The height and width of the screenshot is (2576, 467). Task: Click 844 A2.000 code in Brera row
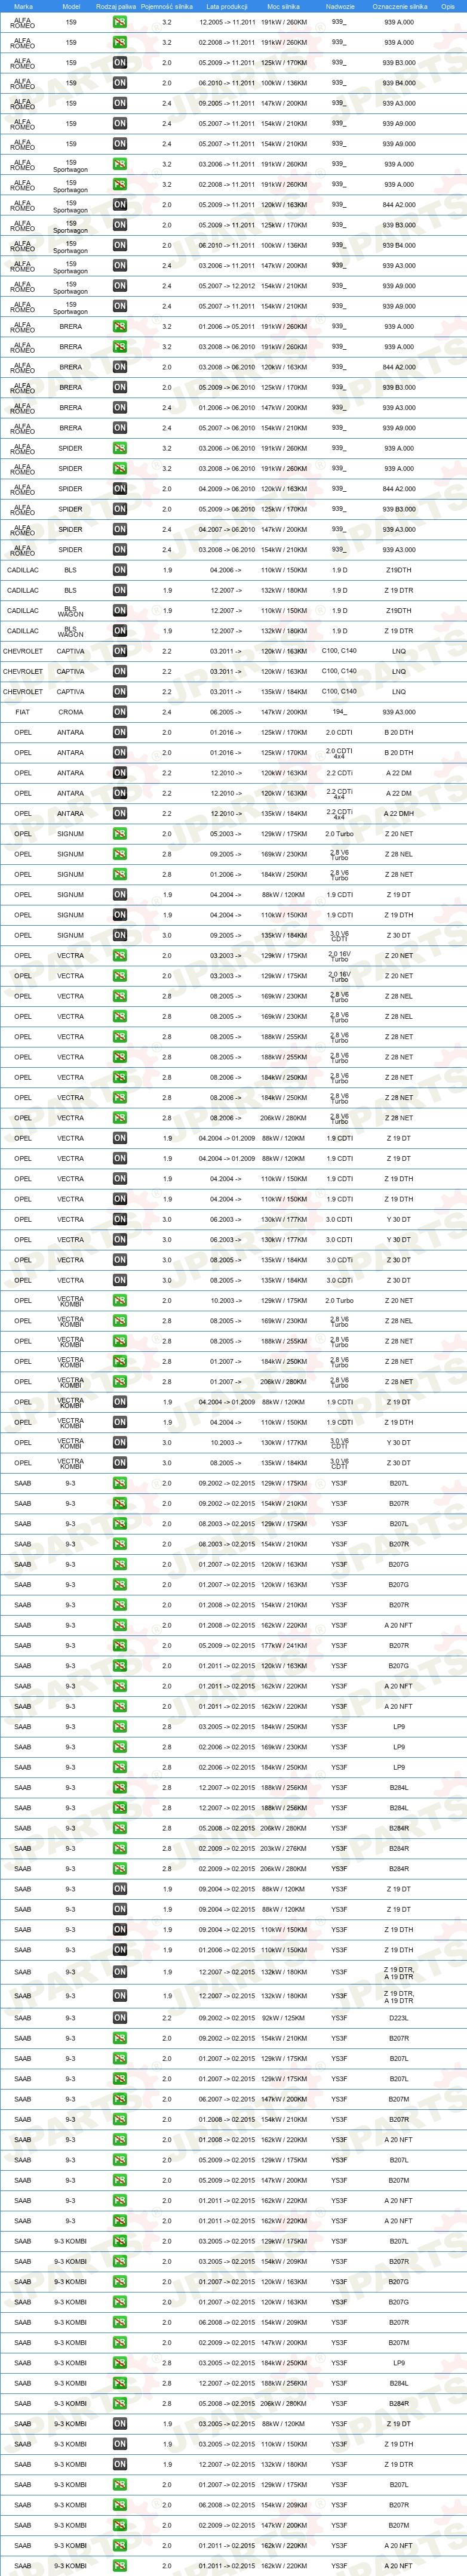(x=399, y=367)
